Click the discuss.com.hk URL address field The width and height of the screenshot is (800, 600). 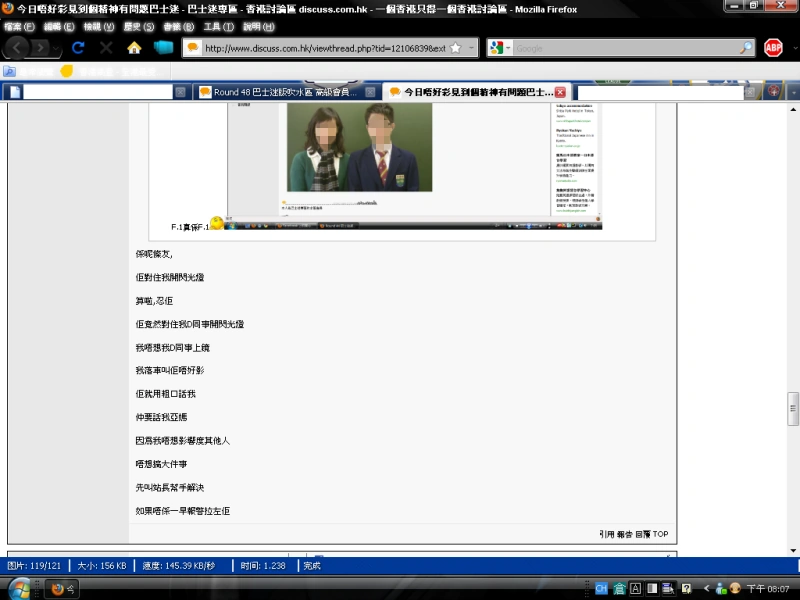pos(325,48)
